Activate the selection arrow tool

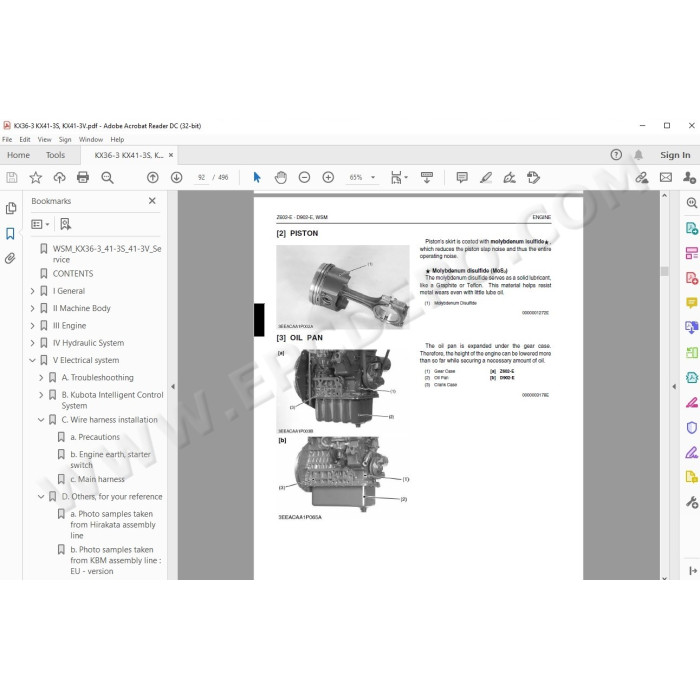(257, 178)
